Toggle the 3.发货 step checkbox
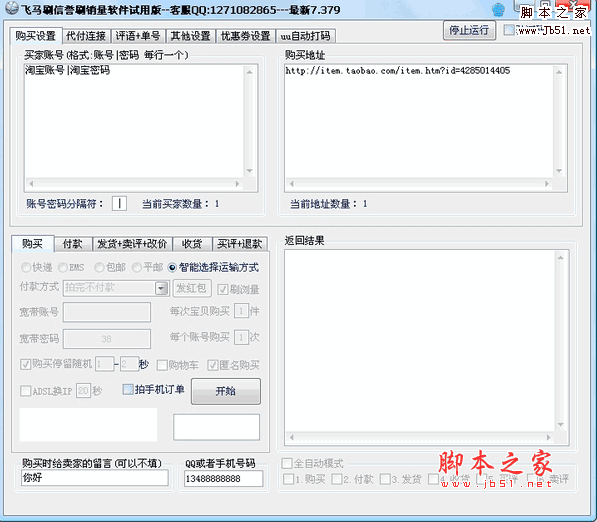This screenshot has width=597, height=522. (x=385, y=479)
